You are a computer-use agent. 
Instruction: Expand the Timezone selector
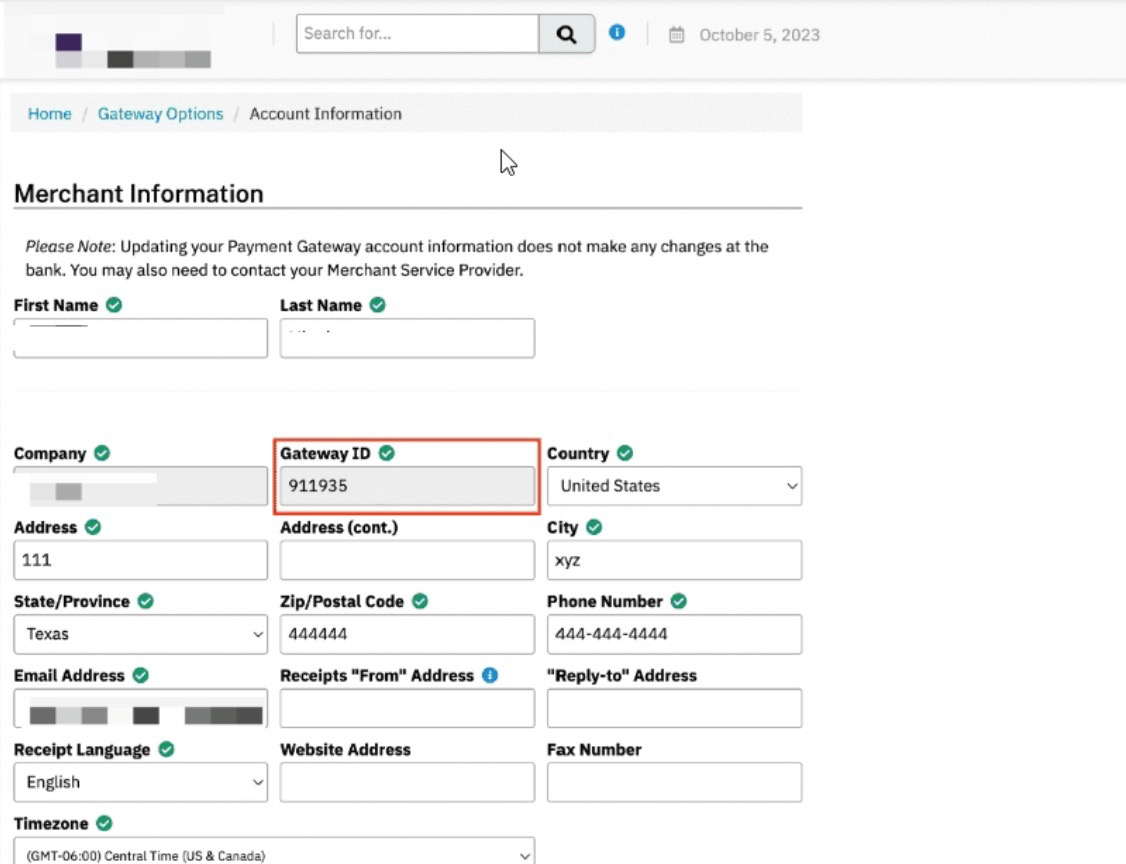274,854
